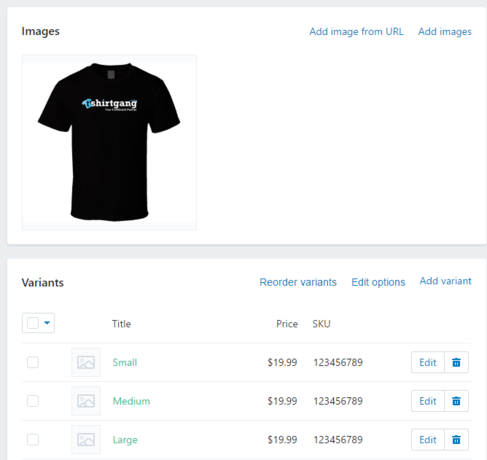This screenshot has width=487, height=460.
Task: Click Add image from URL link
Action: click(x=356, y=32)
